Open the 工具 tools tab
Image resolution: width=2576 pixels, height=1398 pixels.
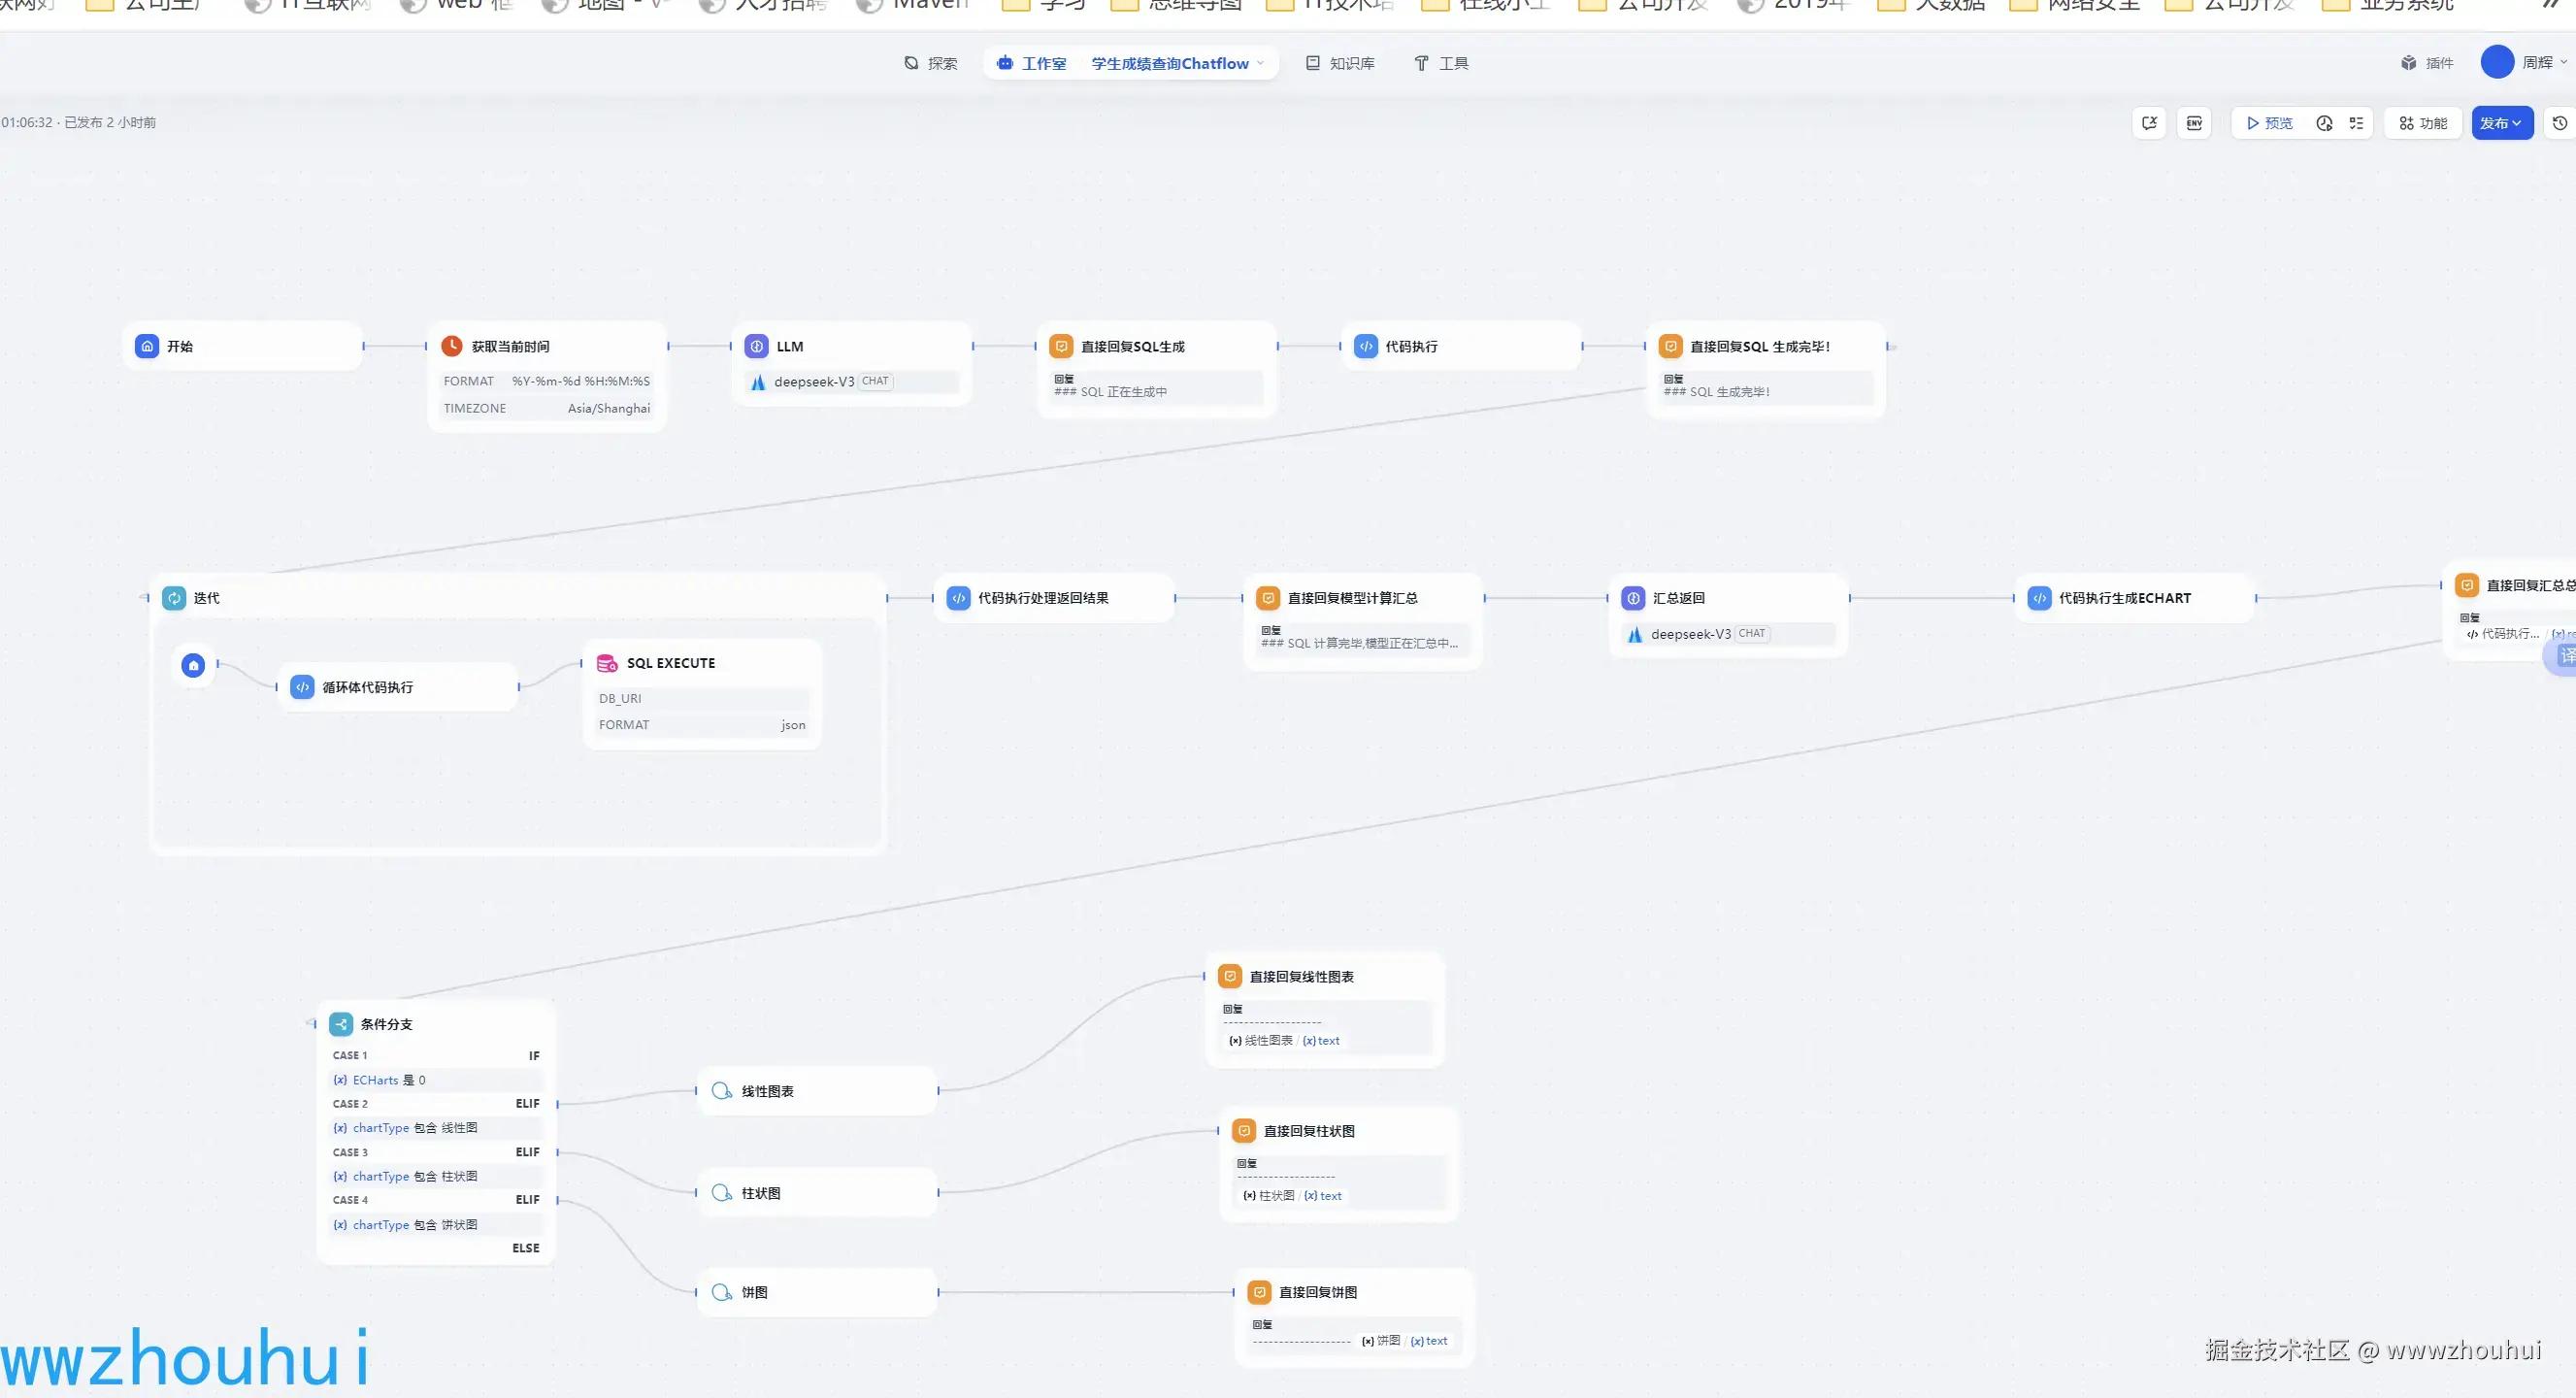[x=1441, y=63]
